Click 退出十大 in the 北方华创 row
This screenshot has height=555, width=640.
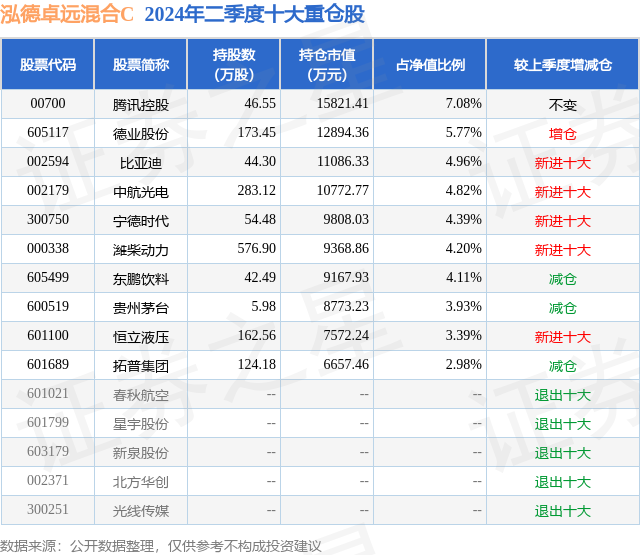pos(563,482)
